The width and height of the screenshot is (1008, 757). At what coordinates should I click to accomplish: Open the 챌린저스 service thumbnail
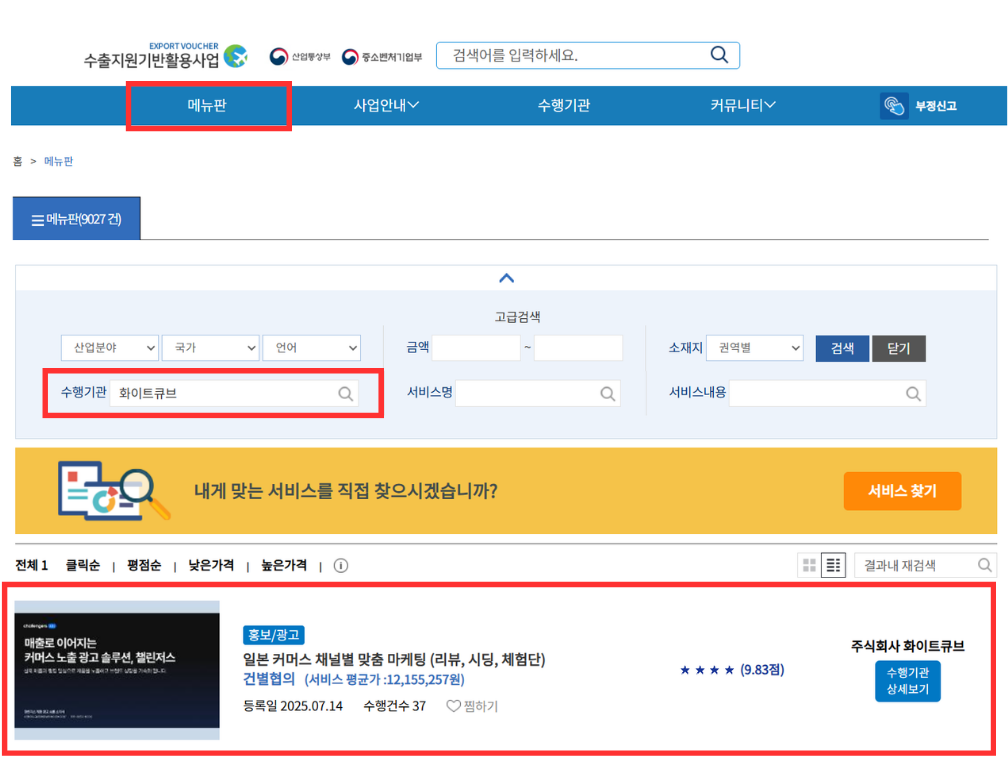point(117,670)
